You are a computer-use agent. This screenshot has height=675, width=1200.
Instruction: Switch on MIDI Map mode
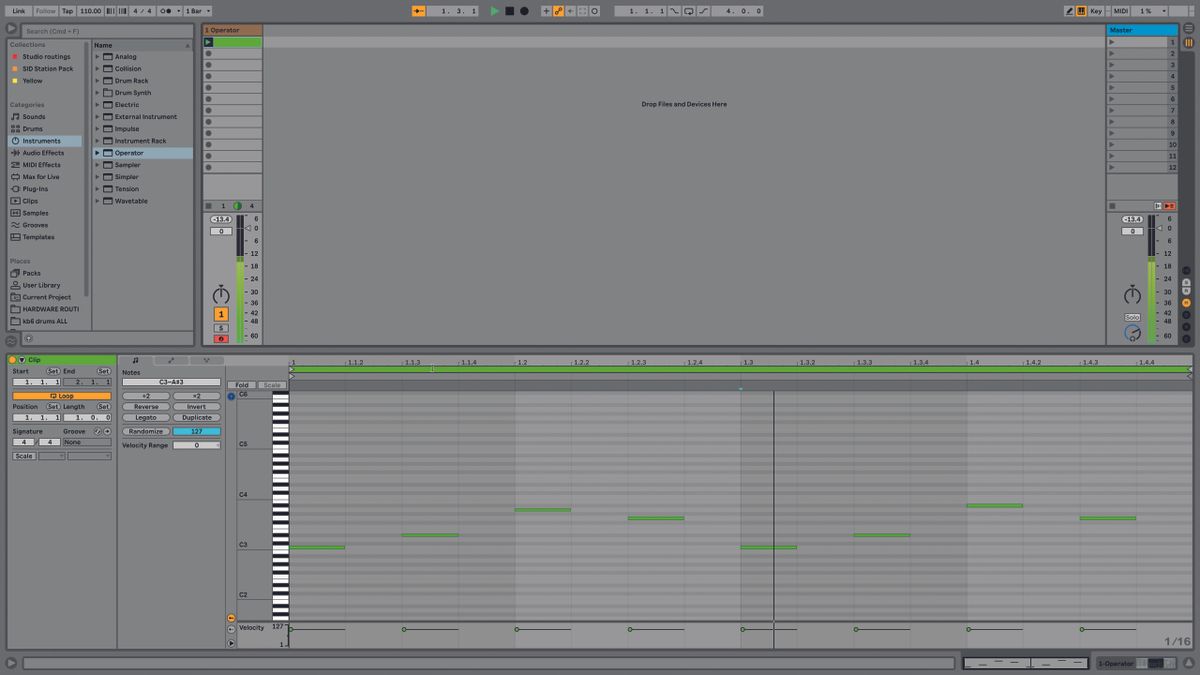point(1121,11)
